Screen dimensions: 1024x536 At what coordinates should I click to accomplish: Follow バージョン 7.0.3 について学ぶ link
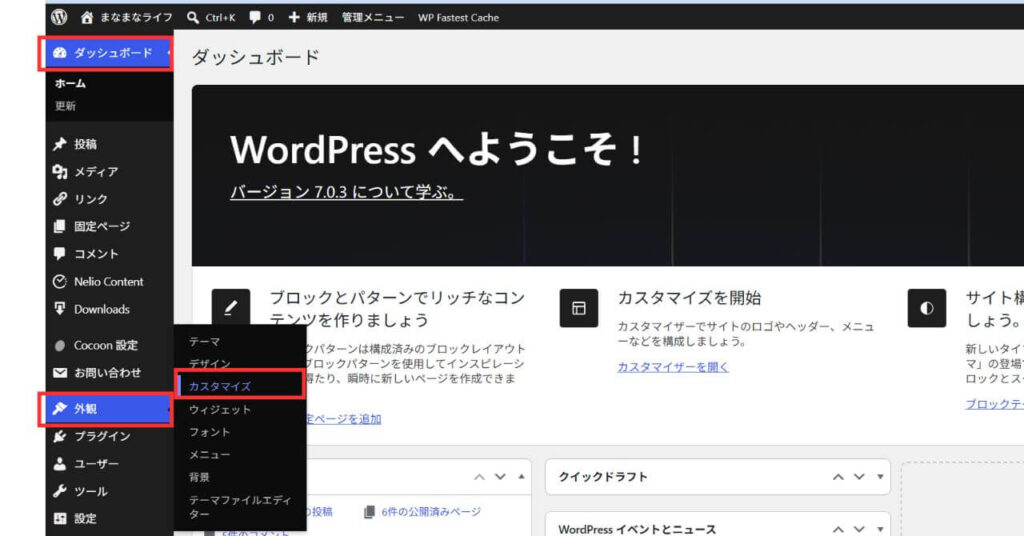[346, 192]
